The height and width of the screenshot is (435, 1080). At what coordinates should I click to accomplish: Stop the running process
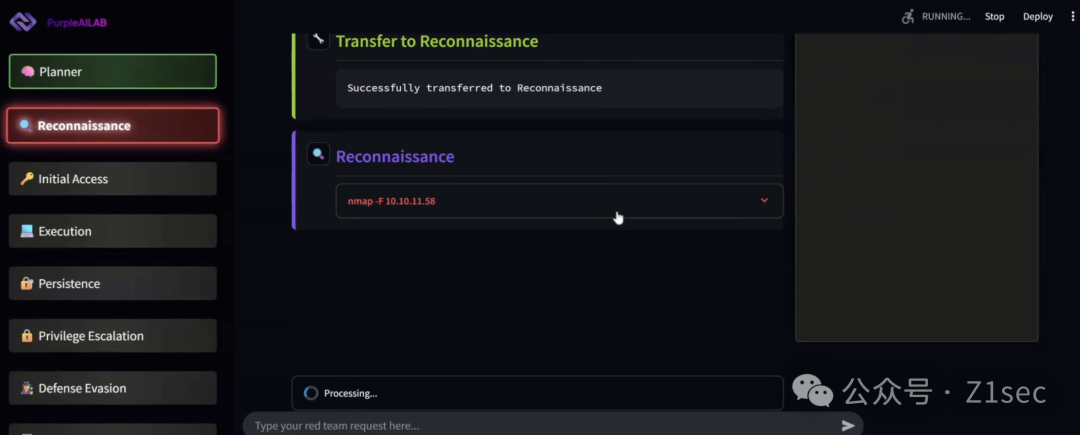(x=994, y=16)
